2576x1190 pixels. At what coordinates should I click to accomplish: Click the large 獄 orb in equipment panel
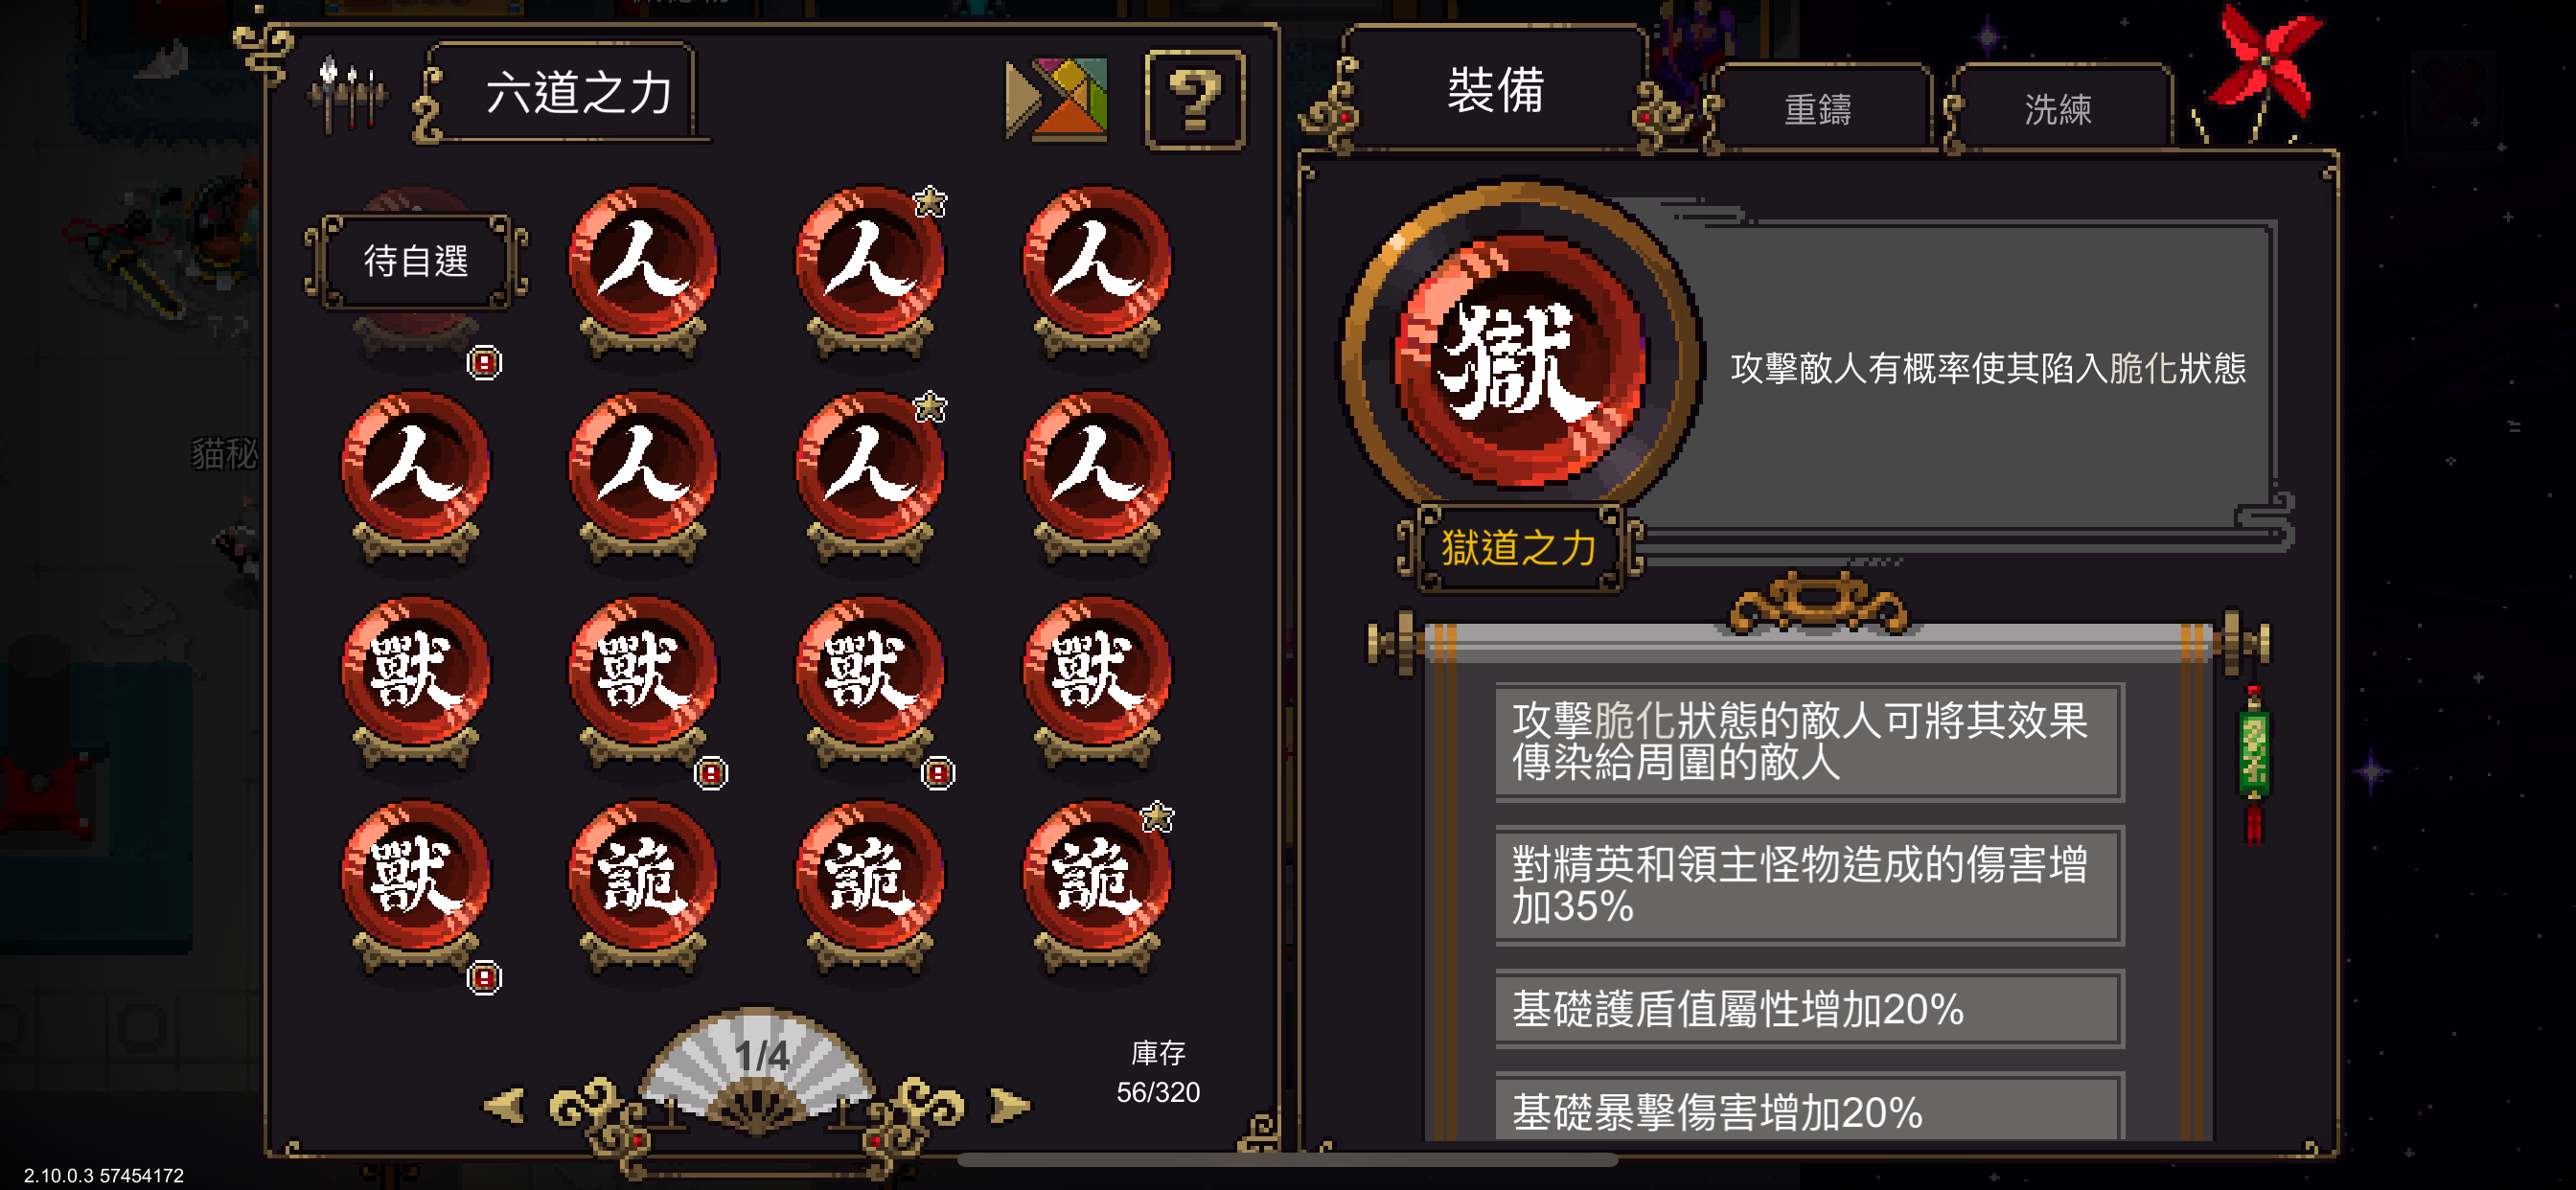[1519, 359]
